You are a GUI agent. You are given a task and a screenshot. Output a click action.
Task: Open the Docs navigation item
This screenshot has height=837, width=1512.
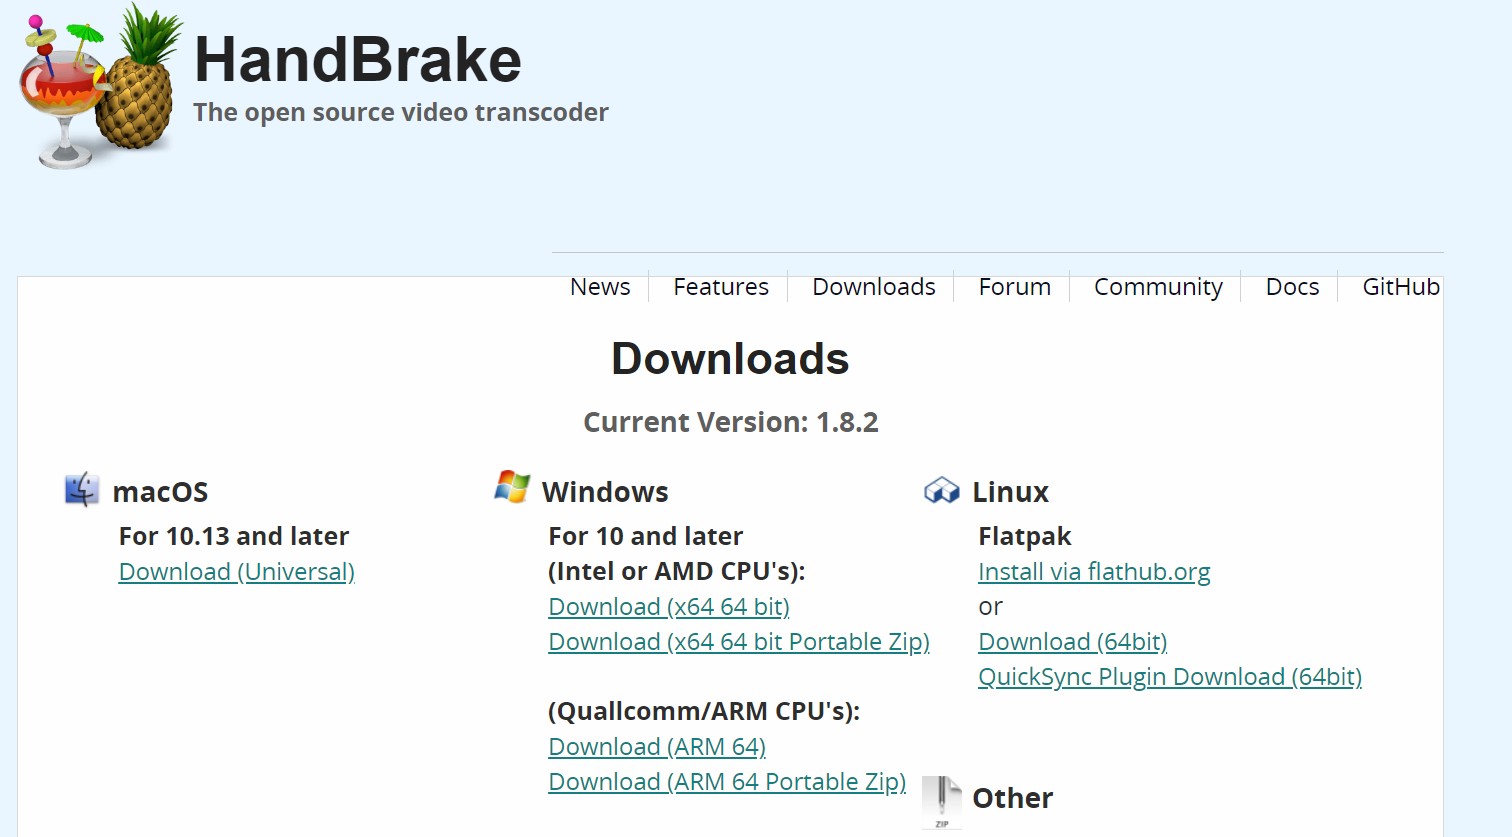1292,287
